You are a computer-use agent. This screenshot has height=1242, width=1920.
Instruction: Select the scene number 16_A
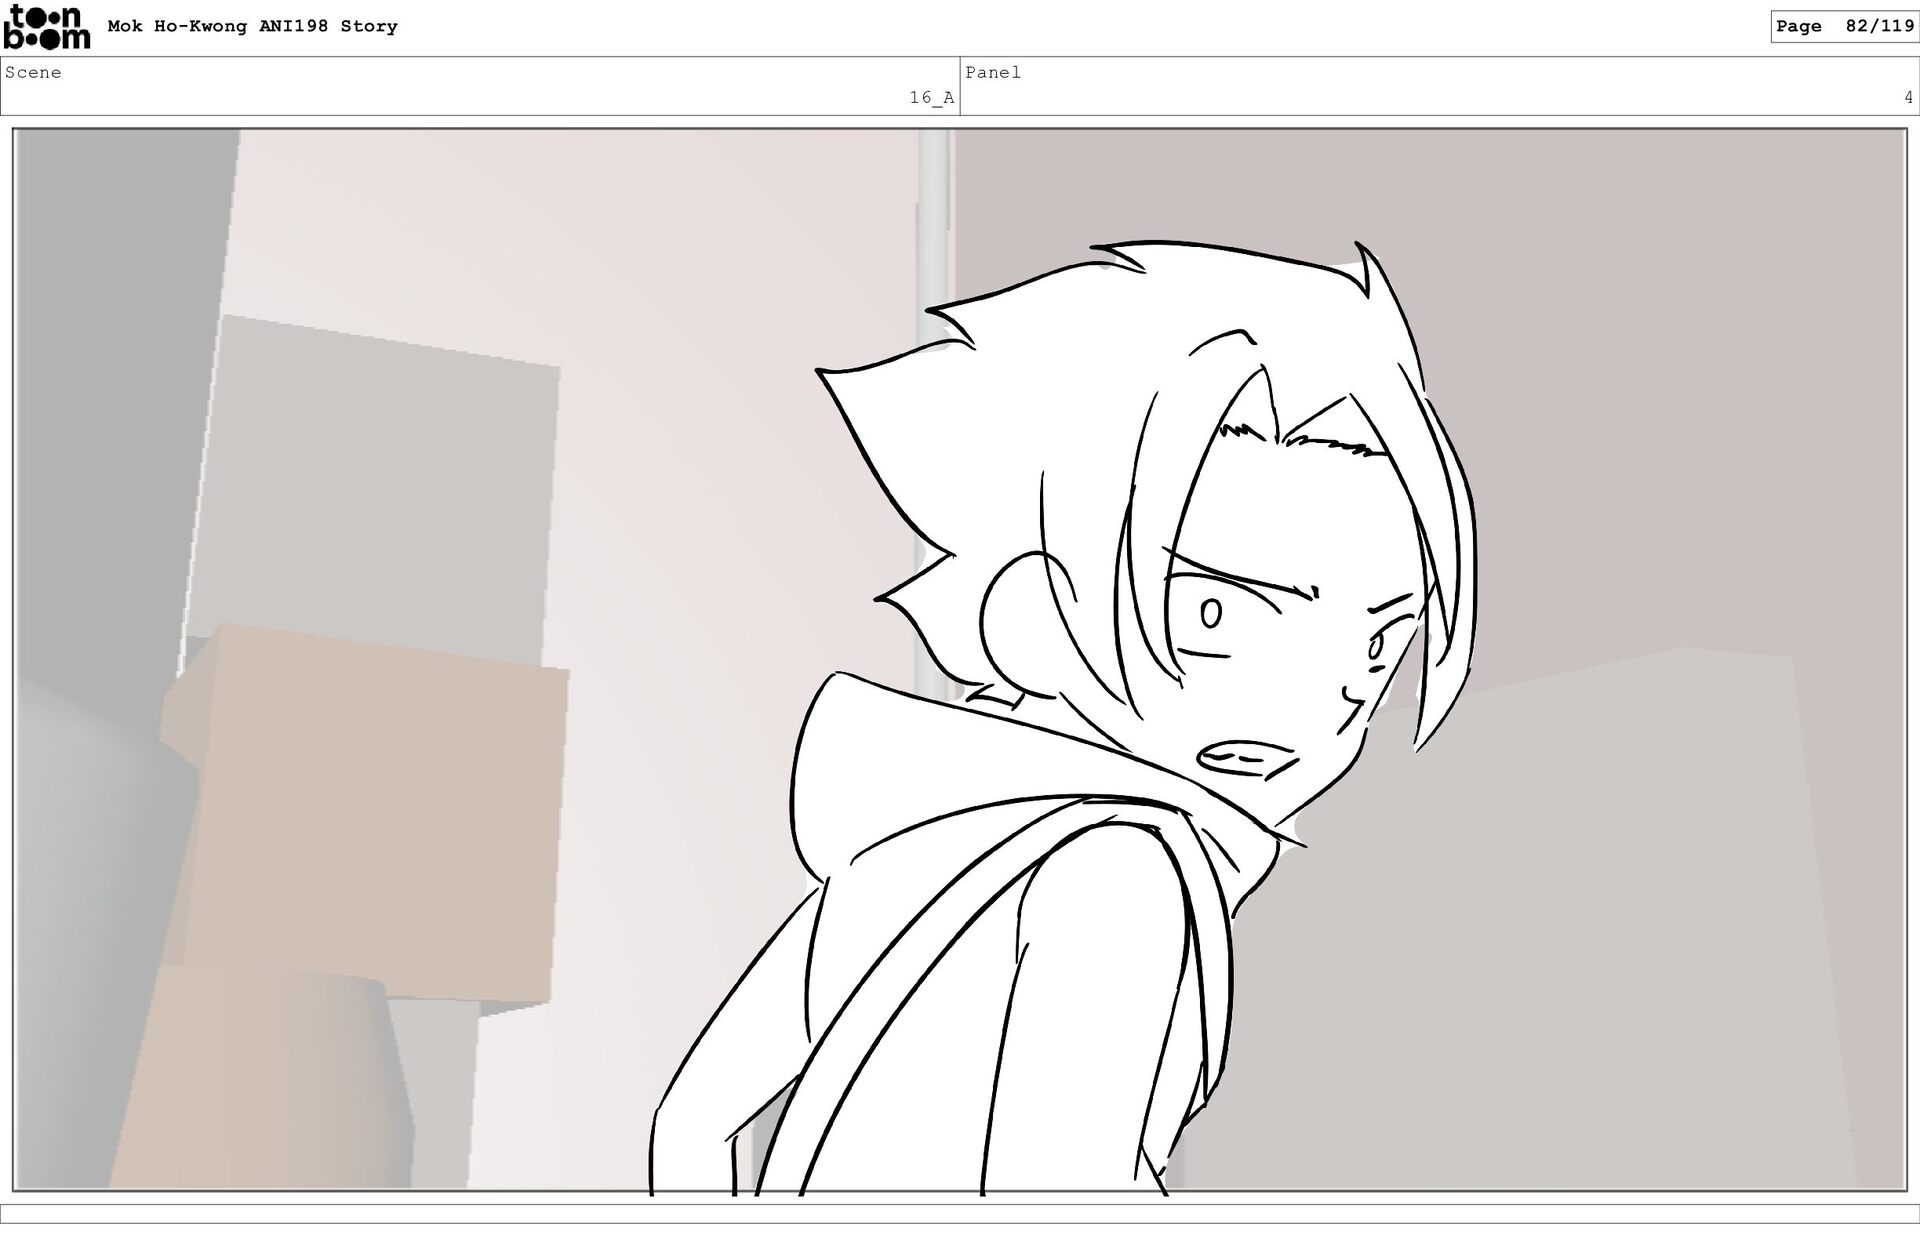click(x=931, y=98)
